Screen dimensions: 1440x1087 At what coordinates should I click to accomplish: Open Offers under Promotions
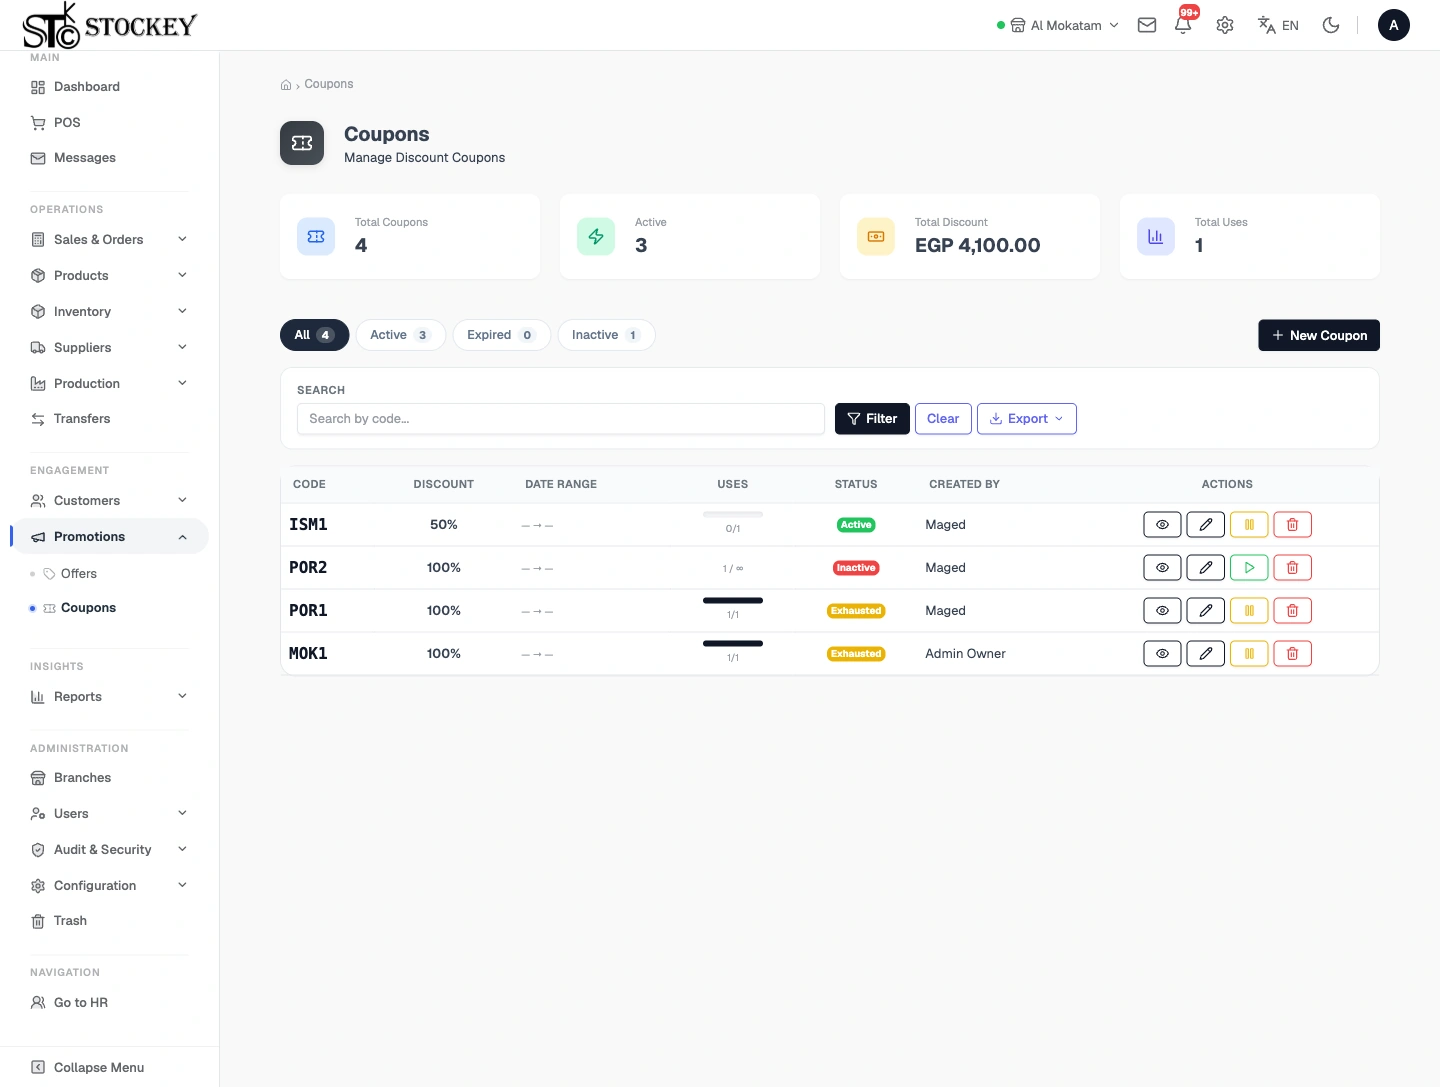tap(79, 574)
